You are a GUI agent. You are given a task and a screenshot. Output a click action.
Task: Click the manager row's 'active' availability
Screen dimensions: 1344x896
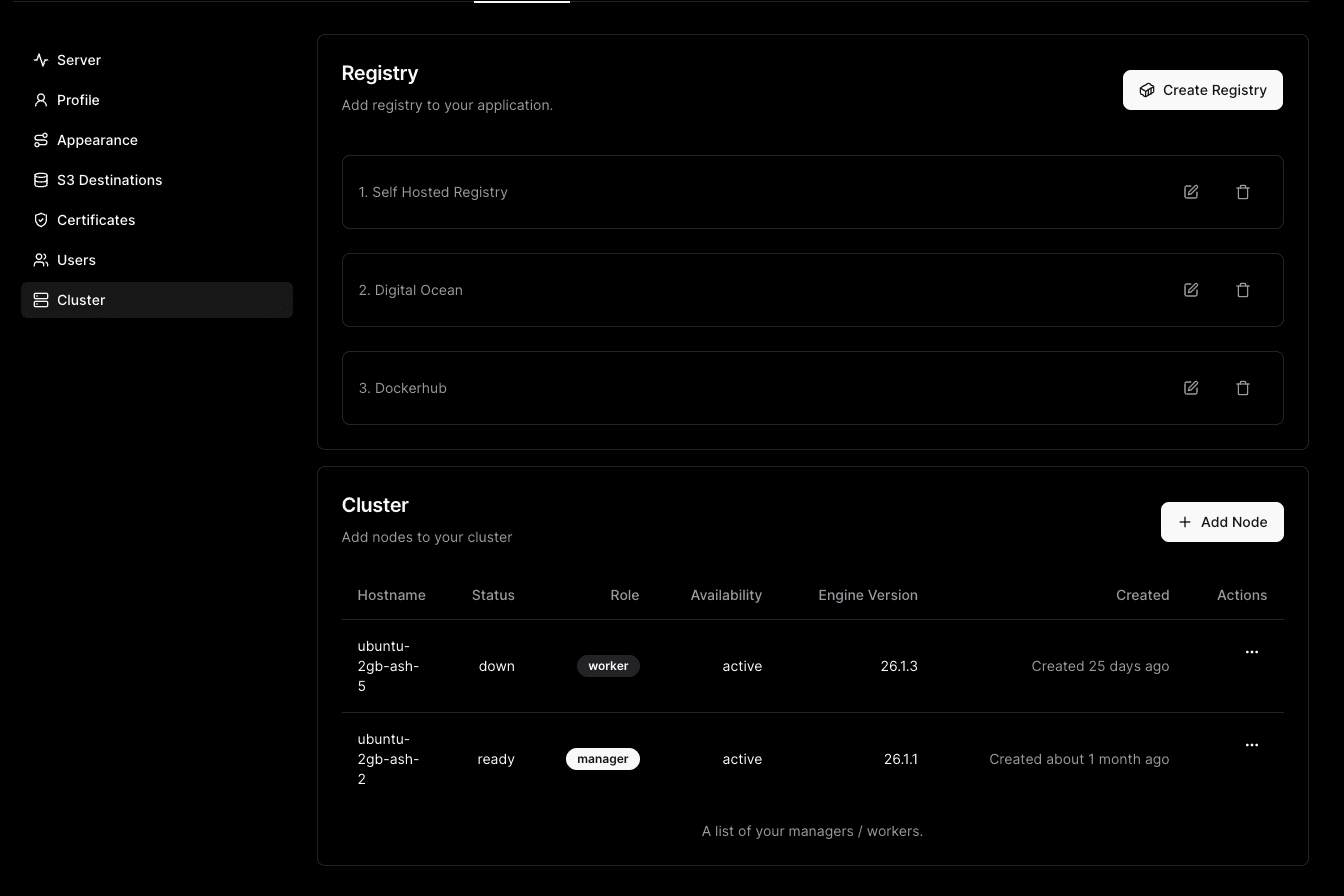[742, 759]
